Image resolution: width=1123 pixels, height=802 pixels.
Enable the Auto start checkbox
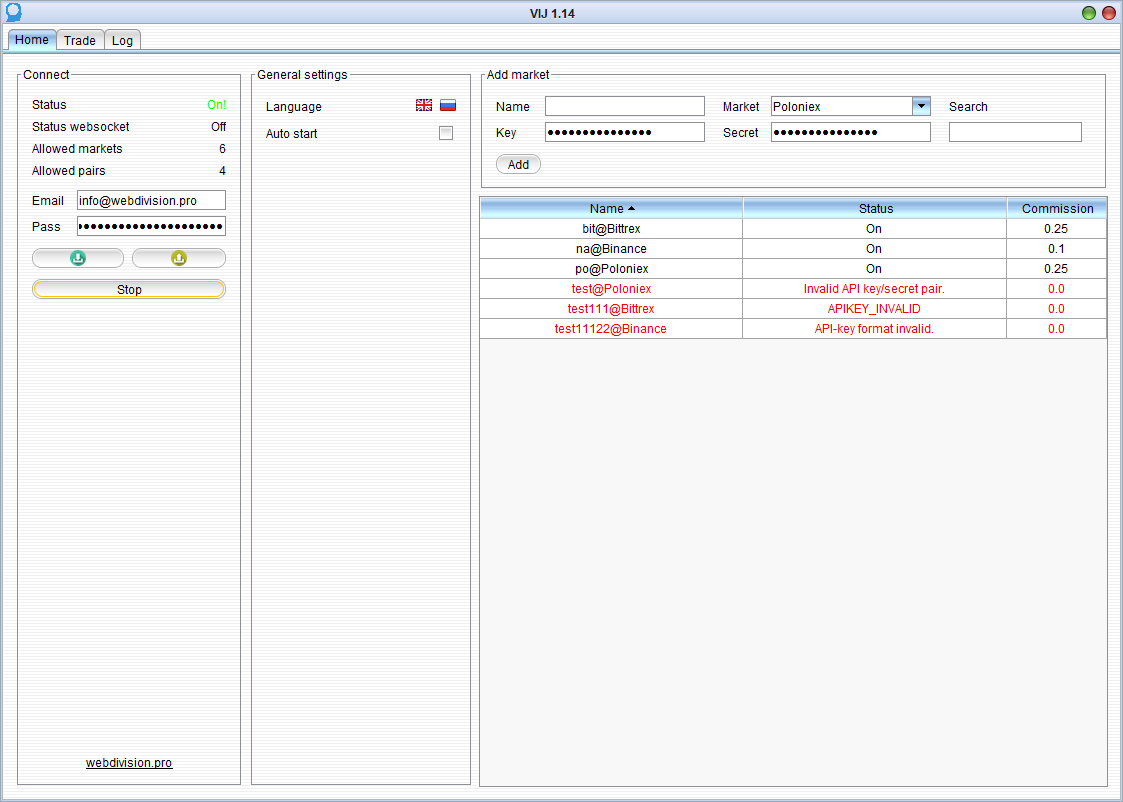click(446, 133)
